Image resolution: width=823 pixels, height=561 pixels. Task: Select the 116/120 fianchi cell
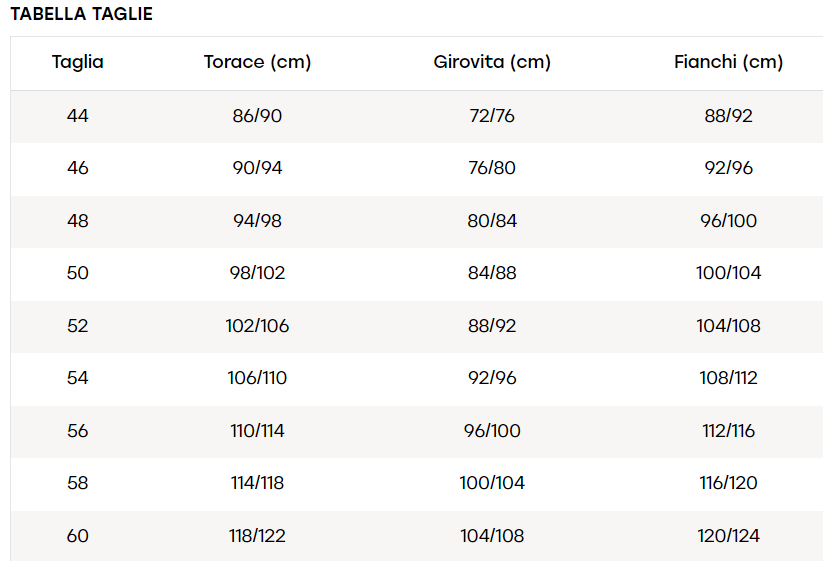coord(729,483)
